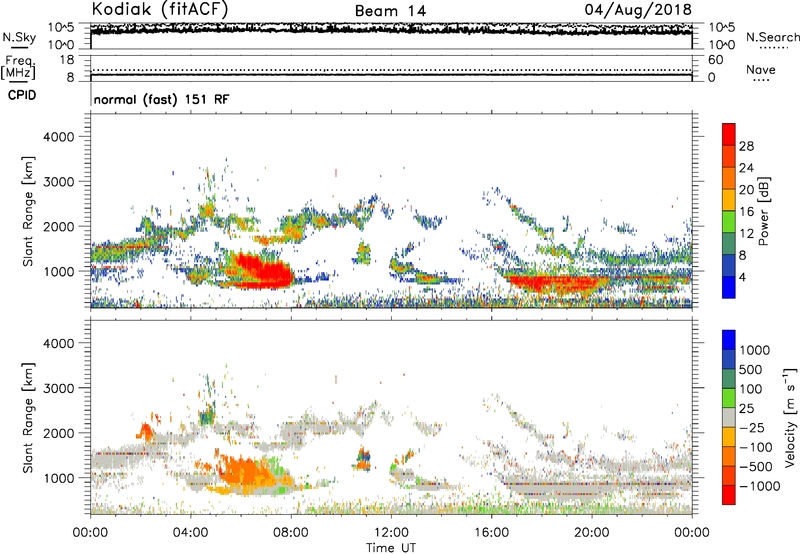
Task: Click the "N.Search" legend label
Action: [772, 37]
